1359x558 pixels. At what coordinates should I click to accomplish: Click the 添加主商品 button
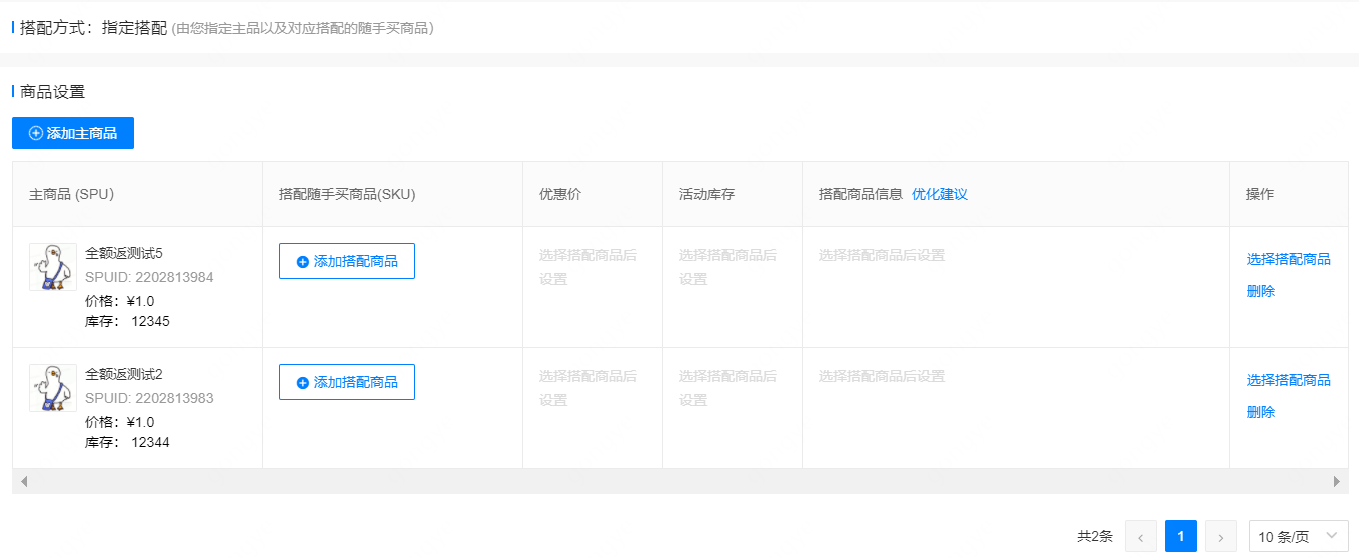click(73, 133)
